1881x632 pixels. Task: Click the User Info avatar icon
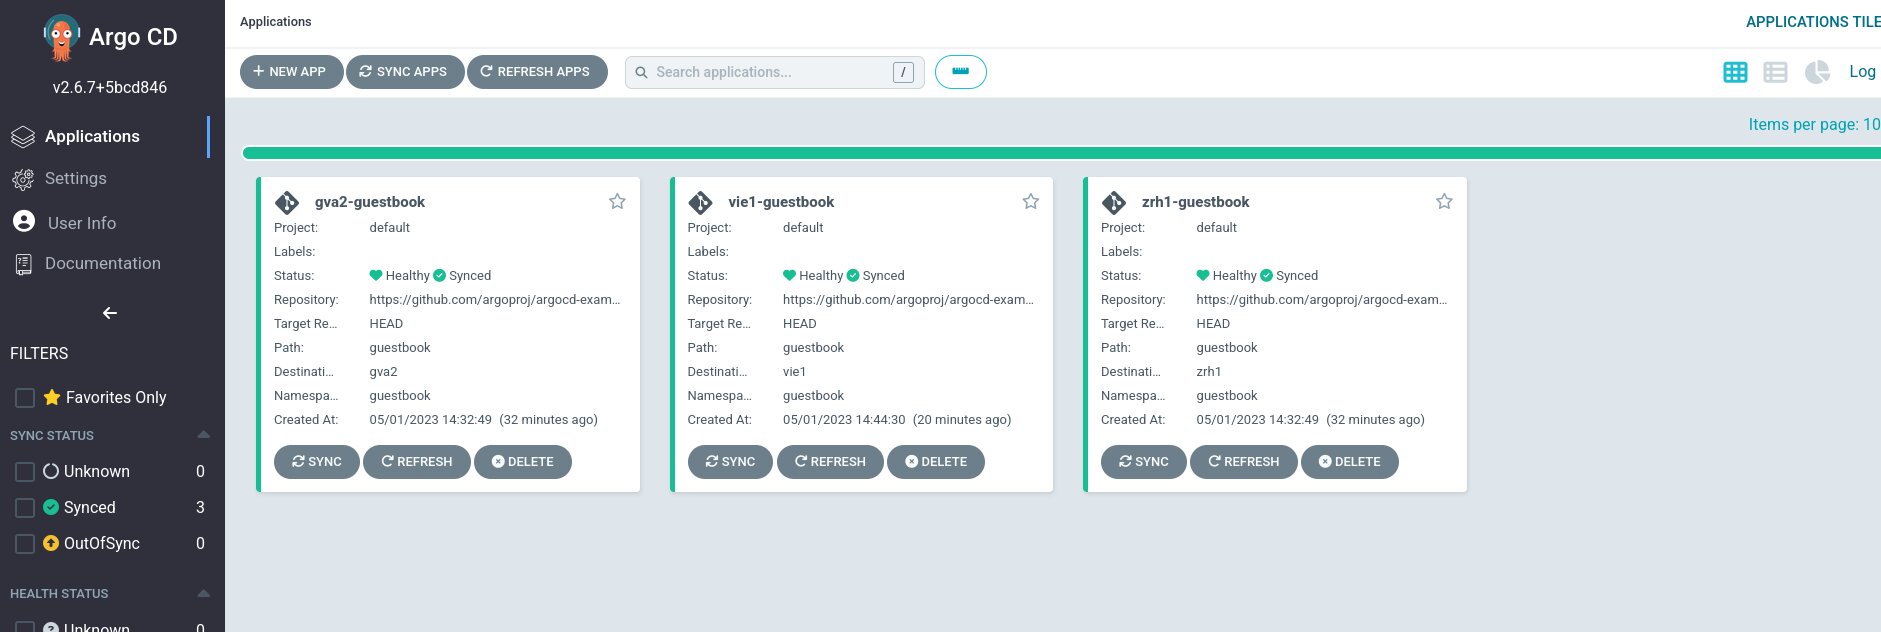[24, 221]
